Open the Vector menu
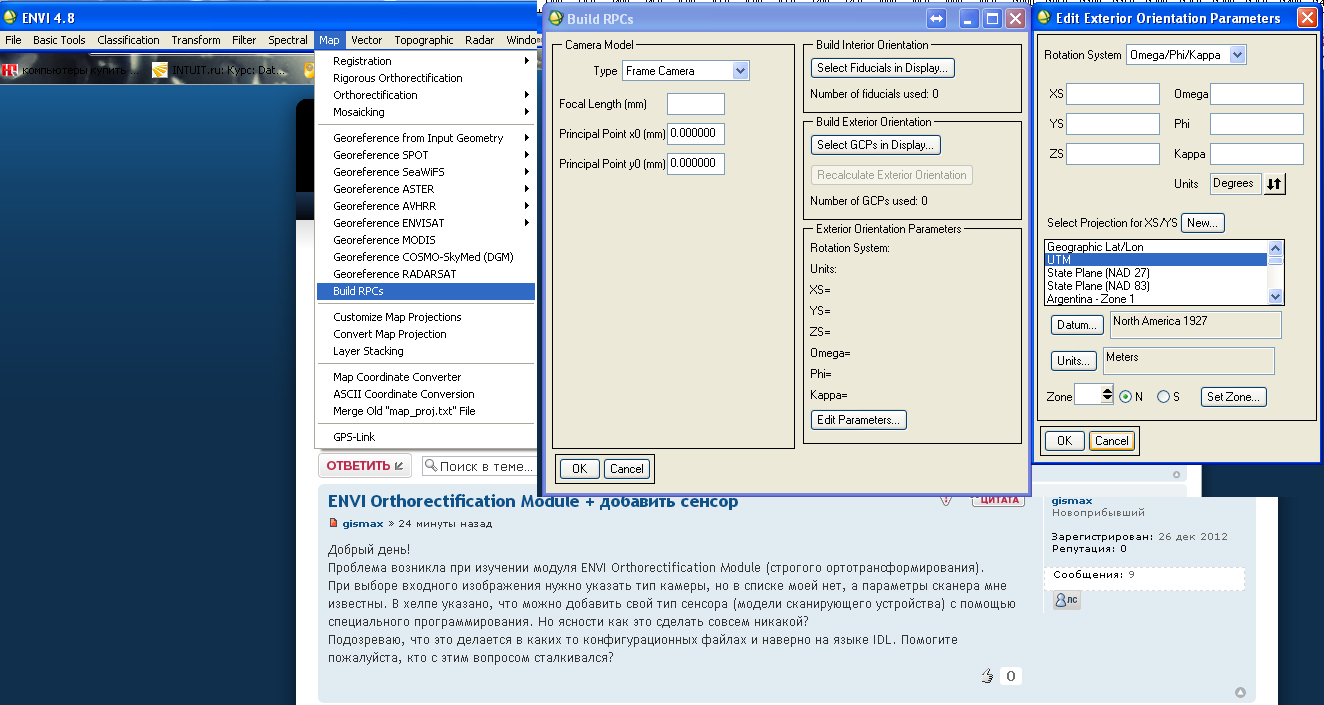 click(366, 40)
